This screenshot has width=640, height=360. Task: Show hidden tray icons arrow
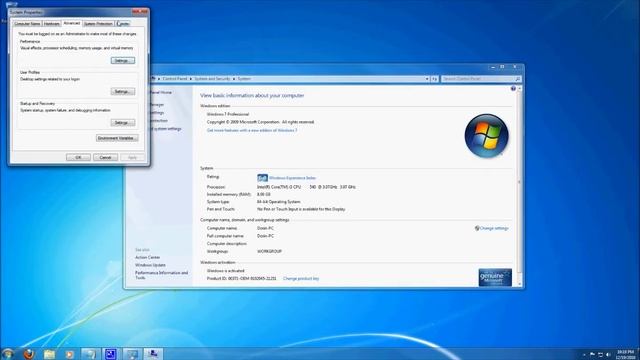(x=584, y=355)
